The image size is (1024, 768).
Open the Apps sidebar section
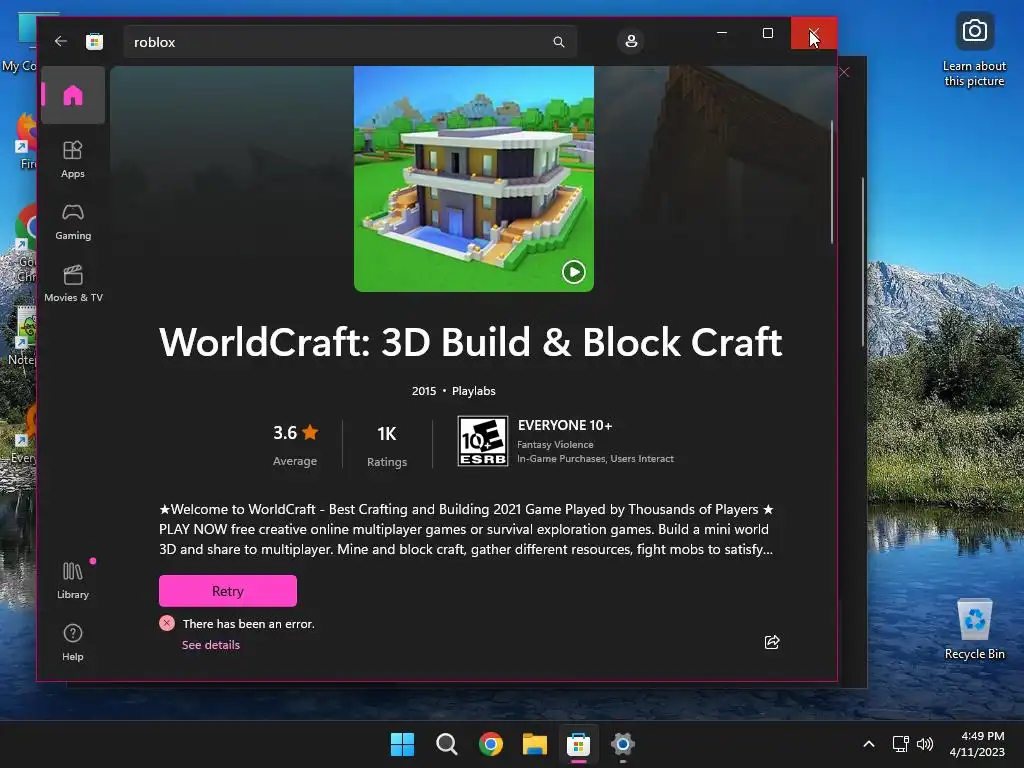(x=73, y=159)
